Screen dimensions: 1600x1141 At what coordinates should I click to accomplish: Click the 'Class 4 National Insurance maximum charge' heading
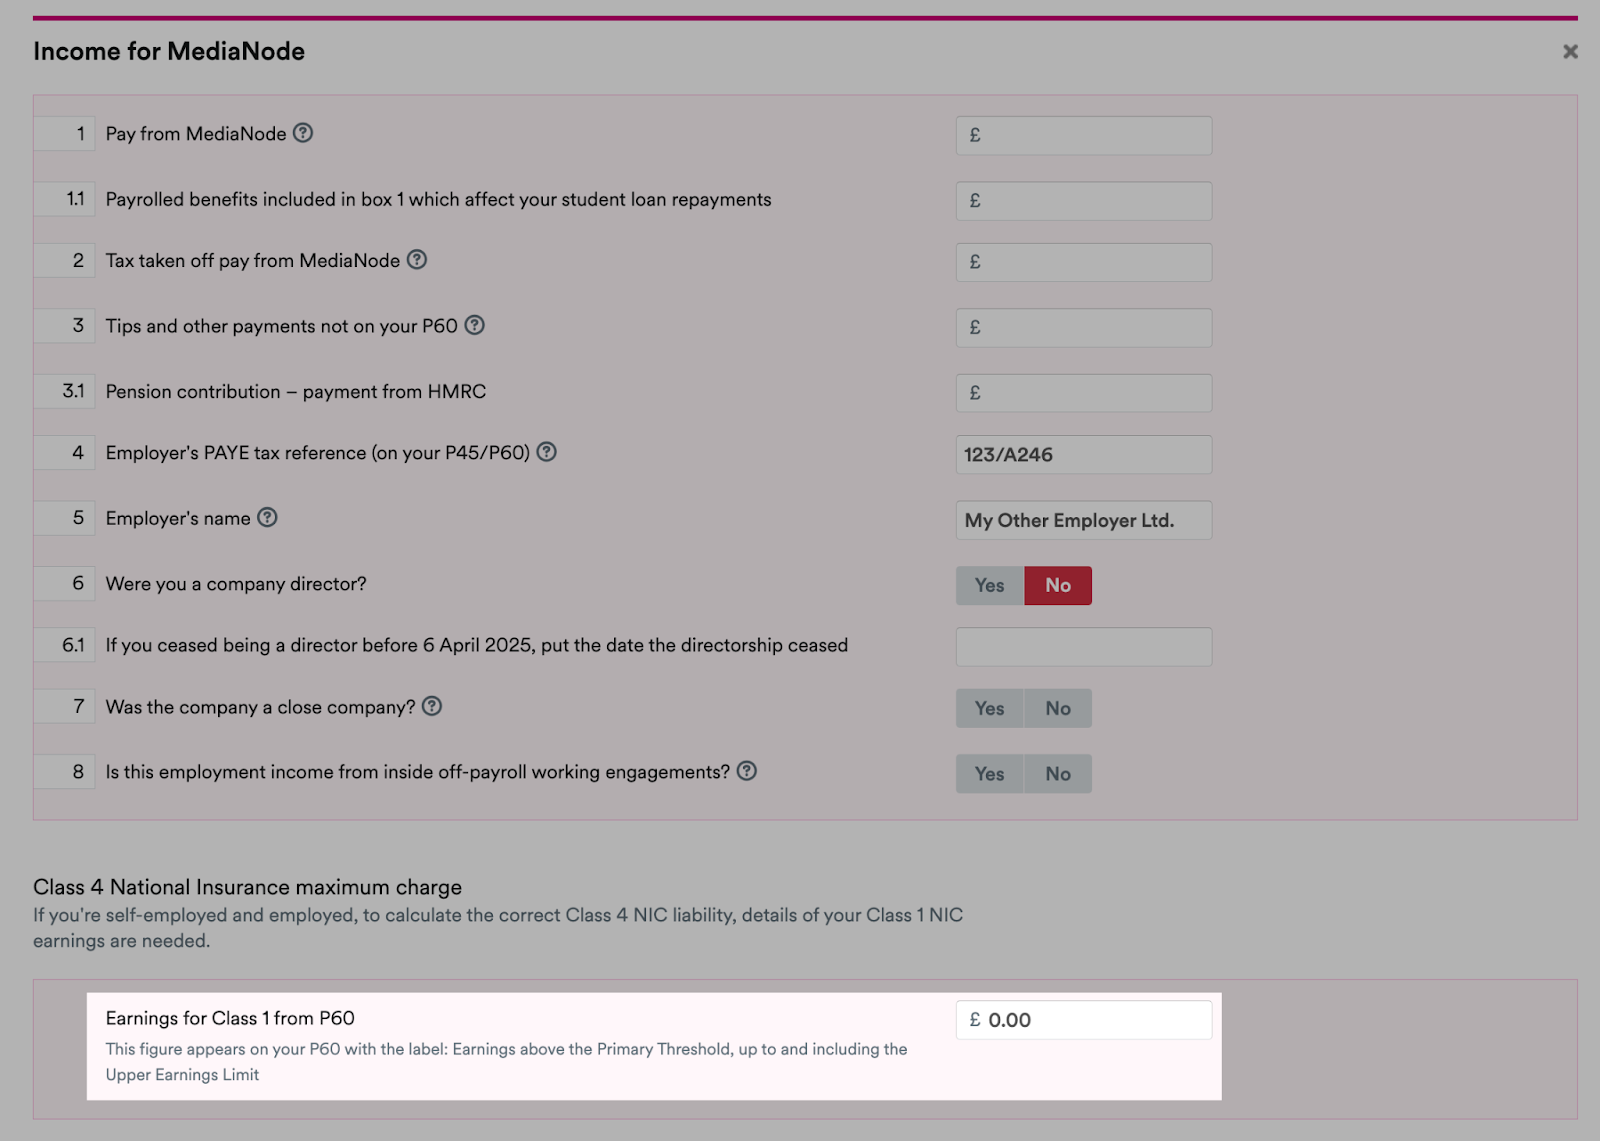247,887
